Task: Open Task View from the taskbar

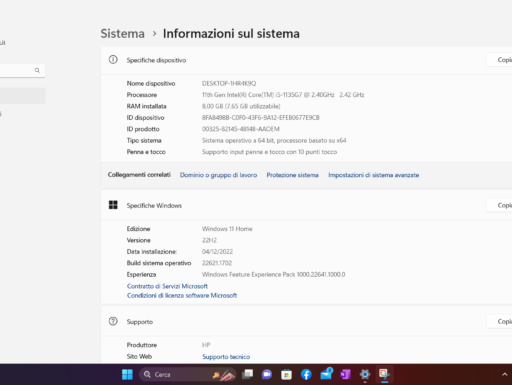Action: pos(247,374)
